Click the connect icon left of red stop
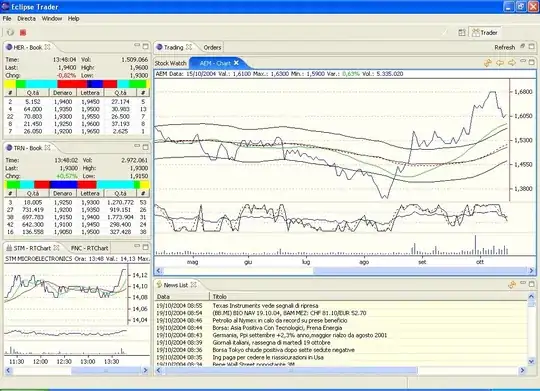The image size is (540, 391). [10, 32]
